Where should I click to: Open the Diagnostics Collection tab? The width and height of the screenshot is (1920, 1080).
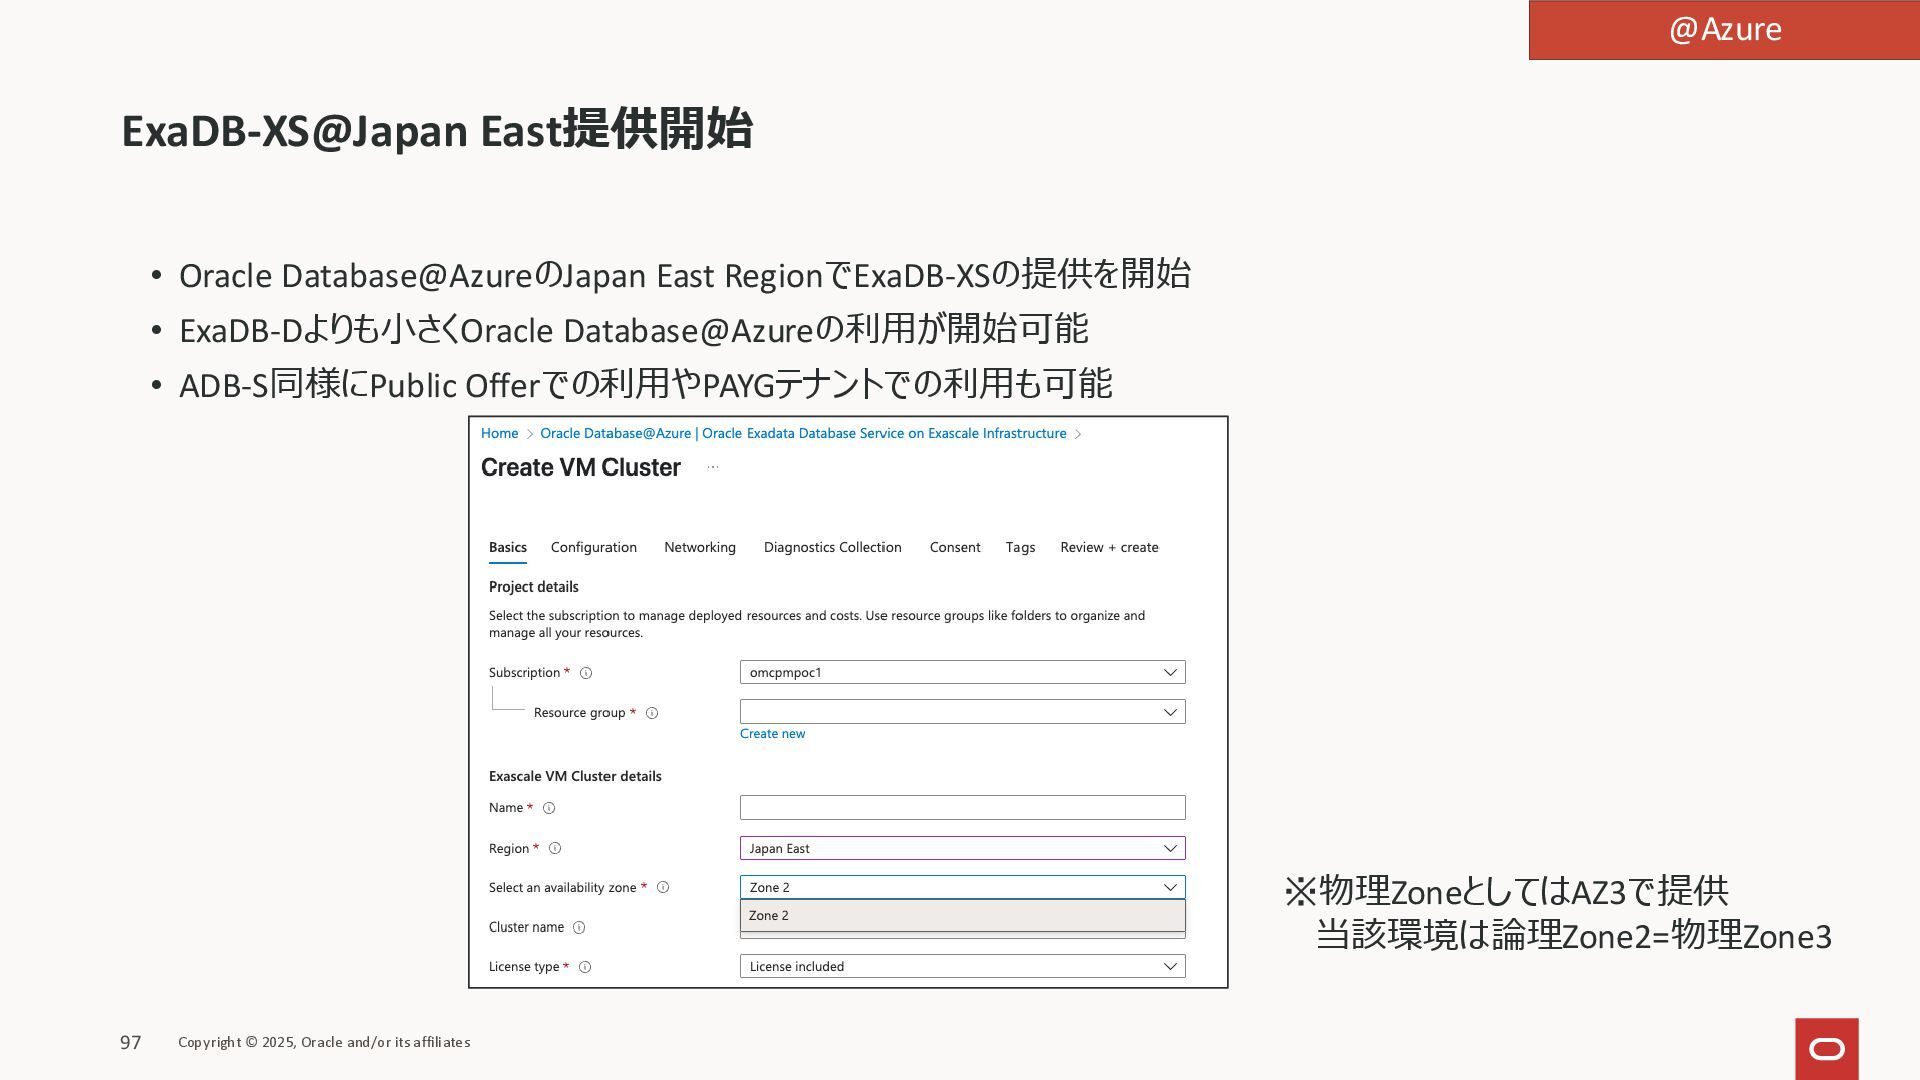click(833, 548)
